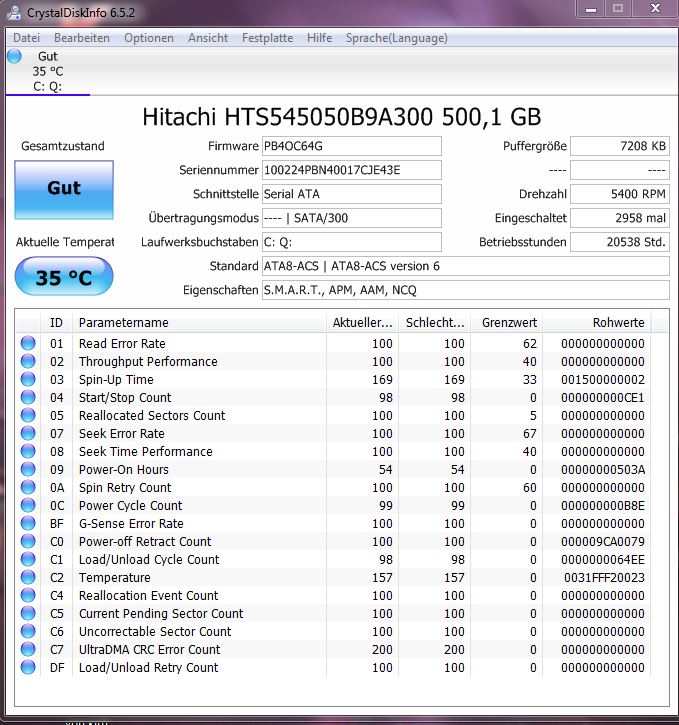Click the disk title Hitachi HTS545050B9A300 500,1 GB

pos(342,117)
